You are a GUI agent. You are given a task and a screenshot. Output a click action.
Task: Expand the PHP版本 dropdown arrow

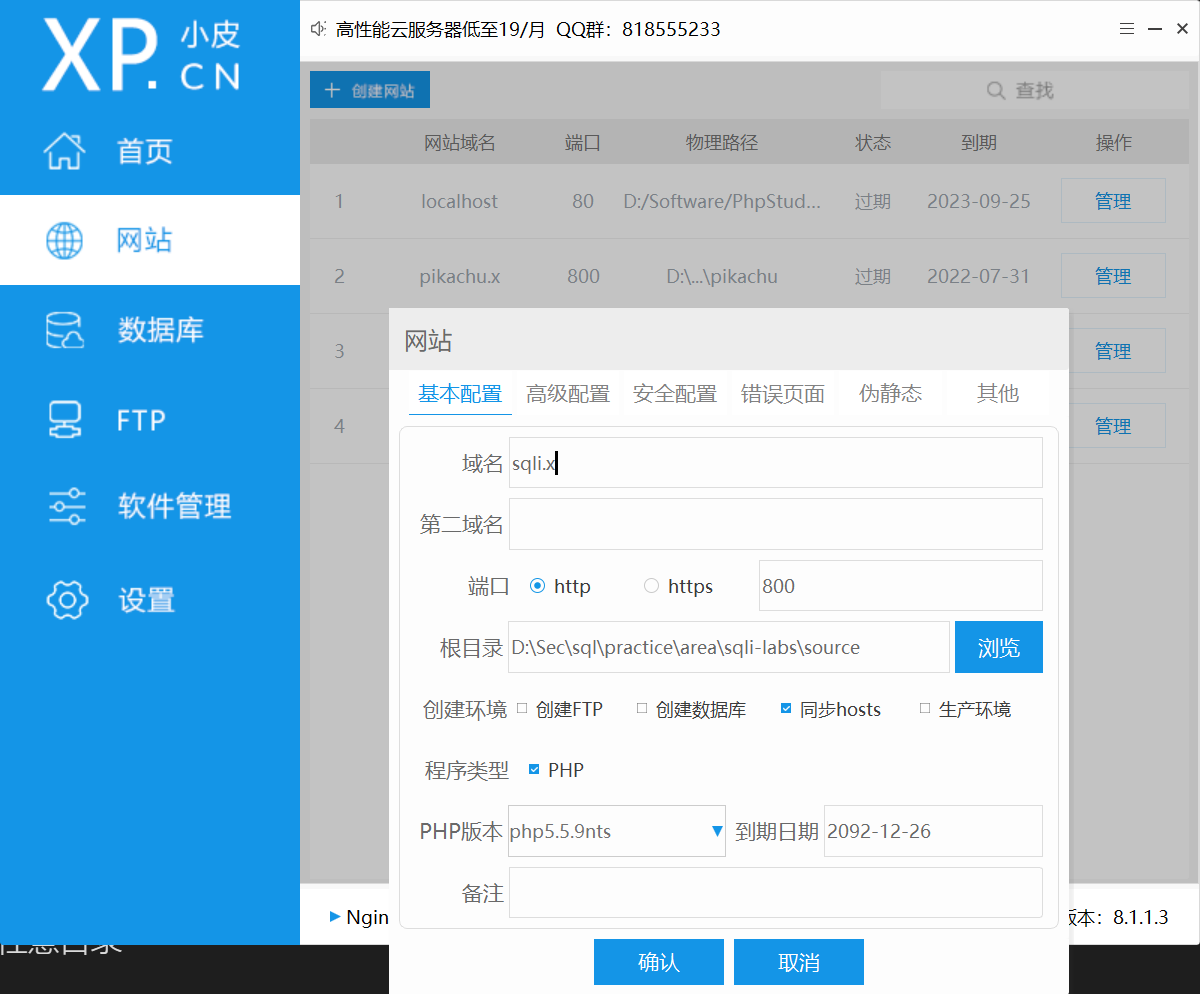point(717,831)
